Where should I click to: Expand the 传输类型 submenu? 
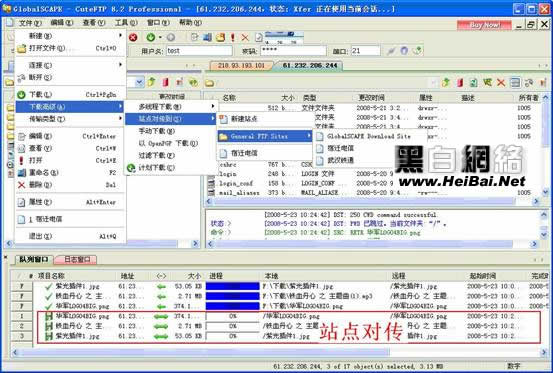[70, 119]
